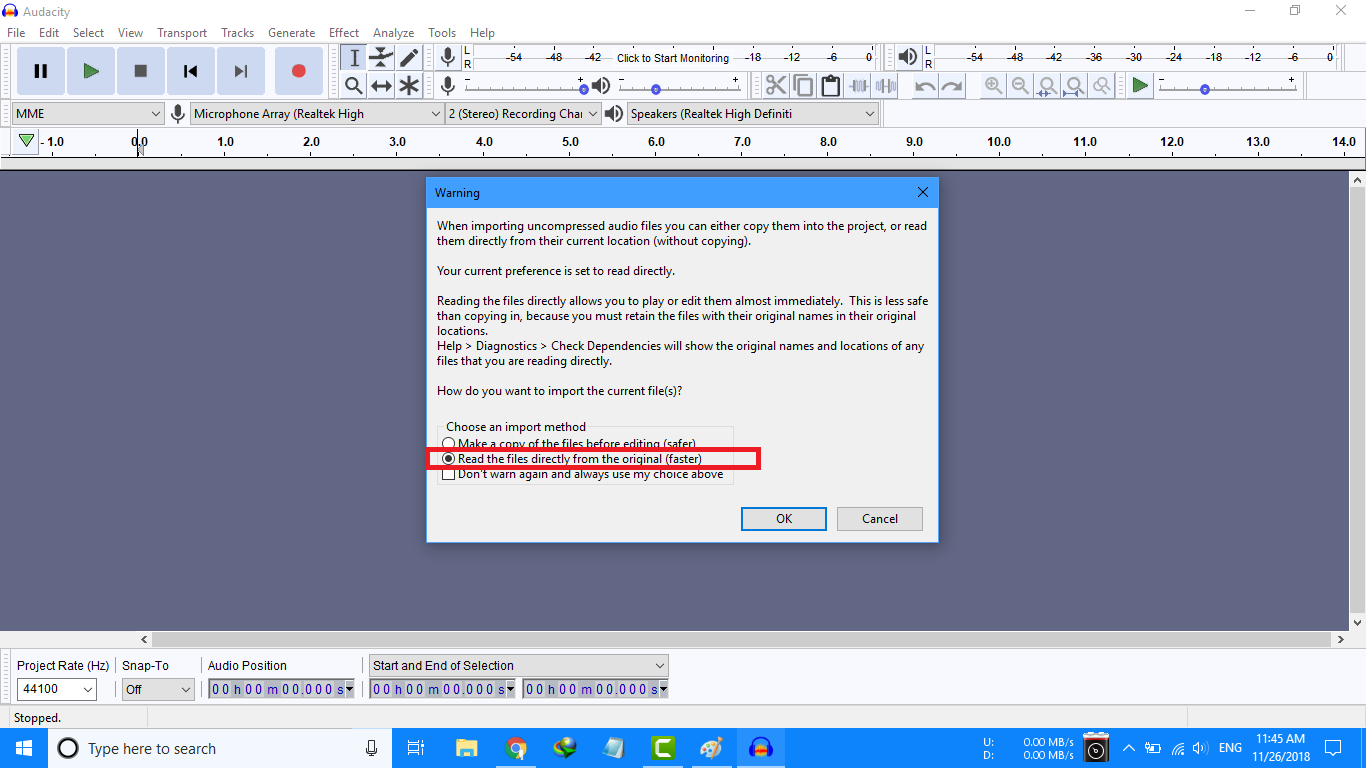The height and width of the screenshot is (768, 1366).
Task: Select the Time Shift tool
Action: 381,86
